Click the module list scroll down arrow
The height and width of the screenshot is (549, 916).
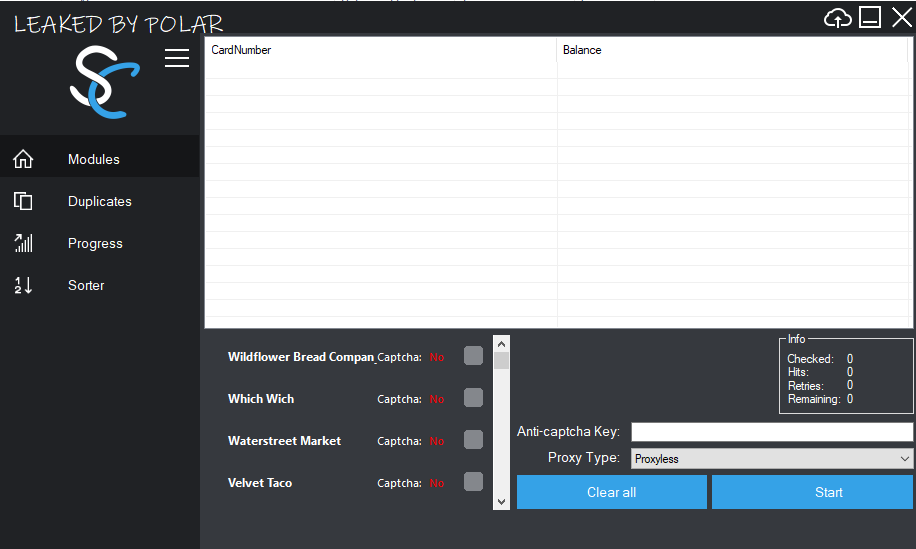(x=501, y=501)
